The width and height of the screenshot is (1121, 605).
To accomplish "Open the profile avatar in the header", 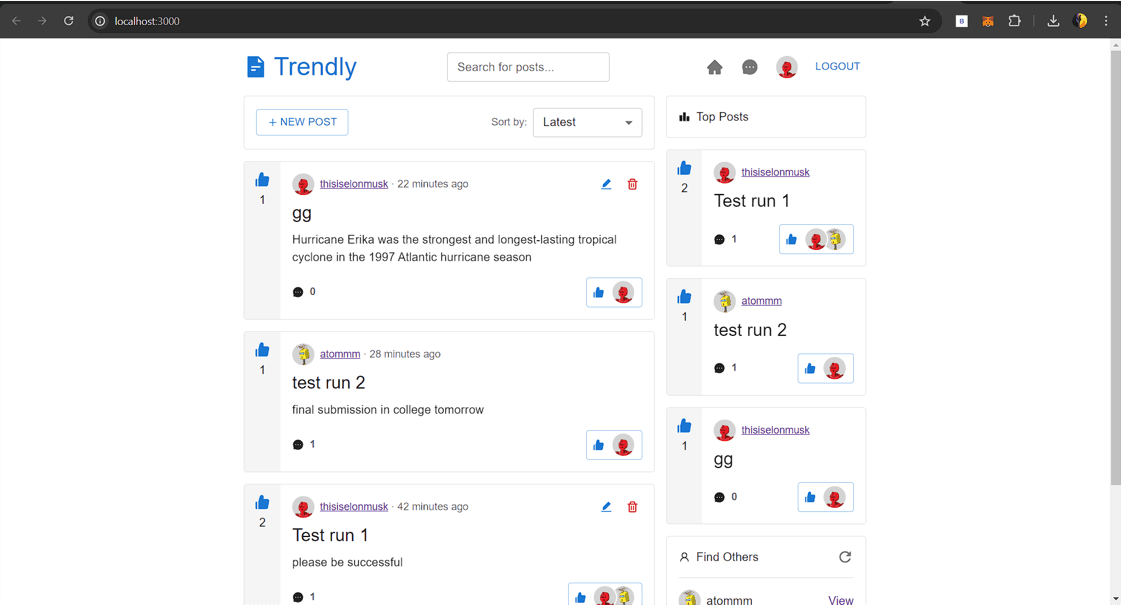I will (786, 67).
